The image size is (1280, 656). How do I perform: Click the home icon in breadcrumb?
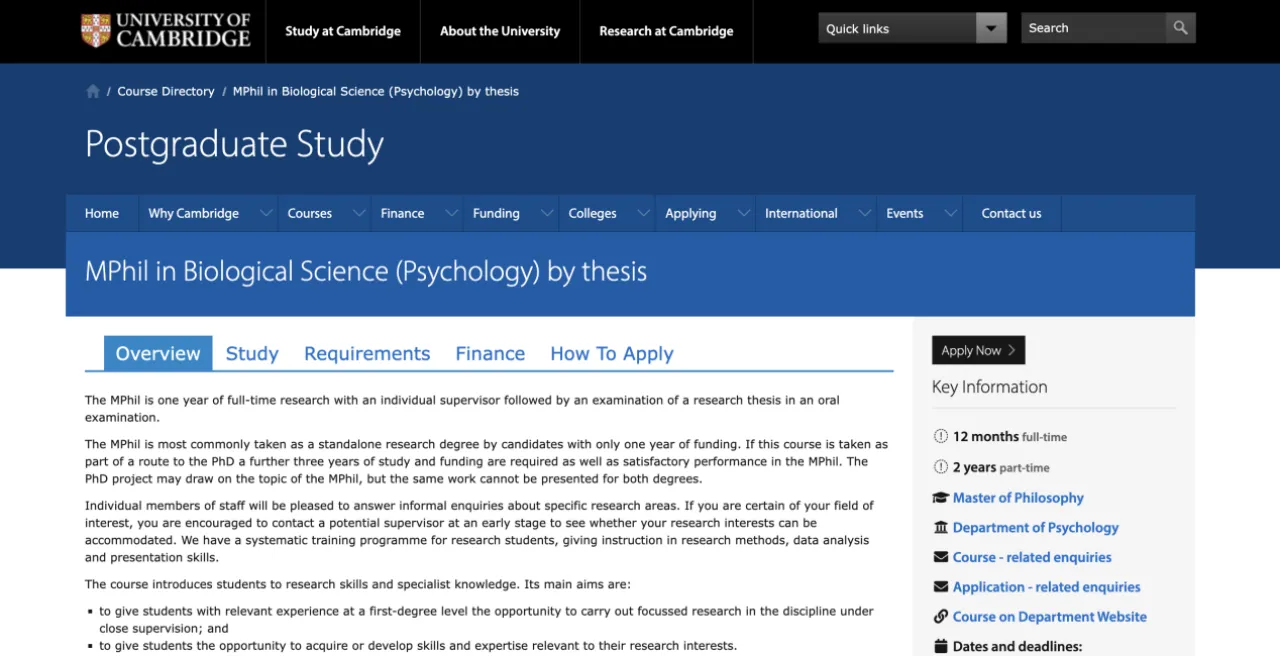coord(93,91)
